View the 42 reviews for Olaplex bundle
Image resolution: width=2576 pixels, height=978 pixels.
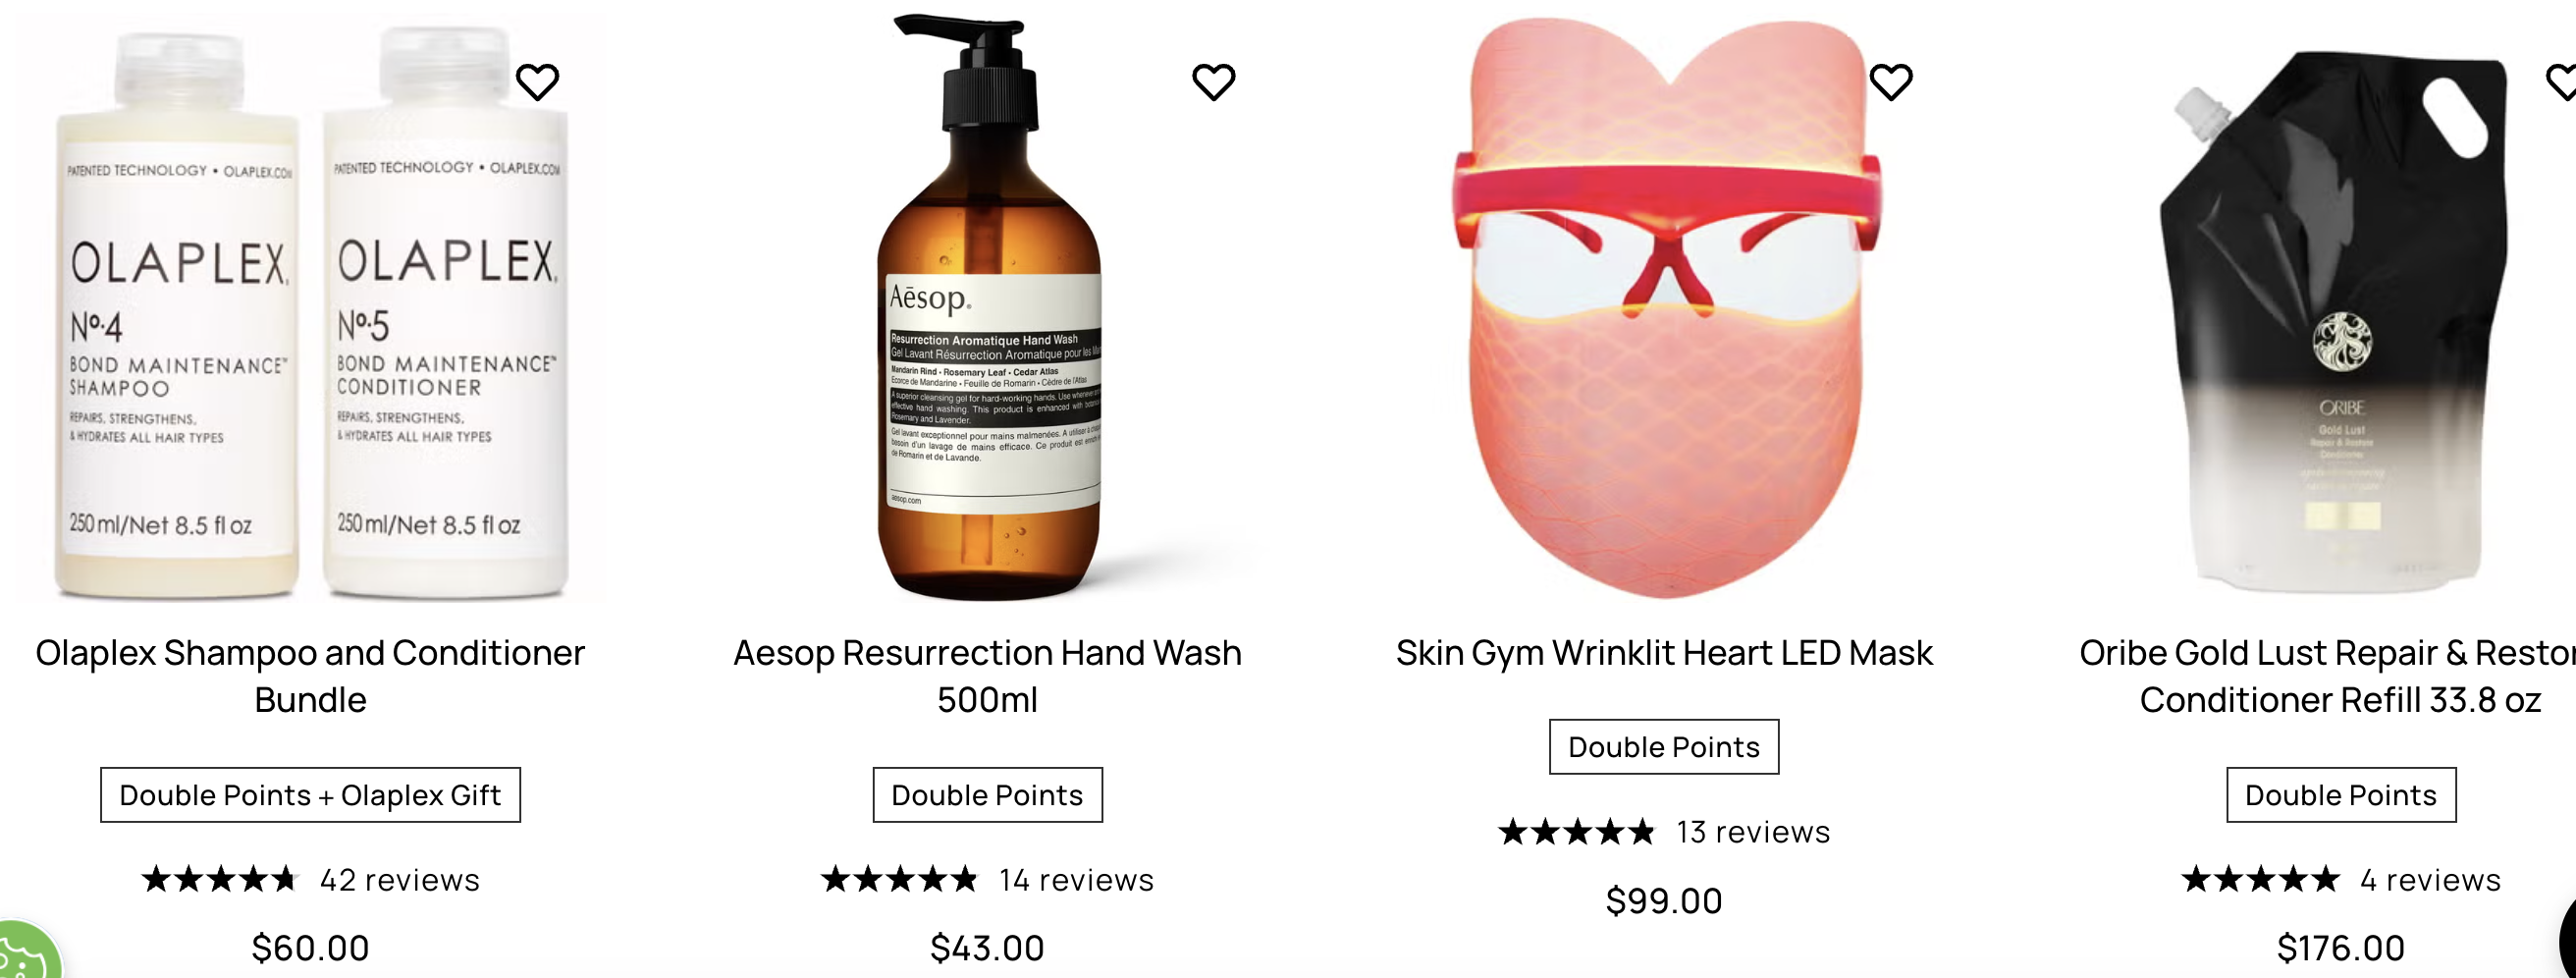pyautogui.click(x=399, y=880)
